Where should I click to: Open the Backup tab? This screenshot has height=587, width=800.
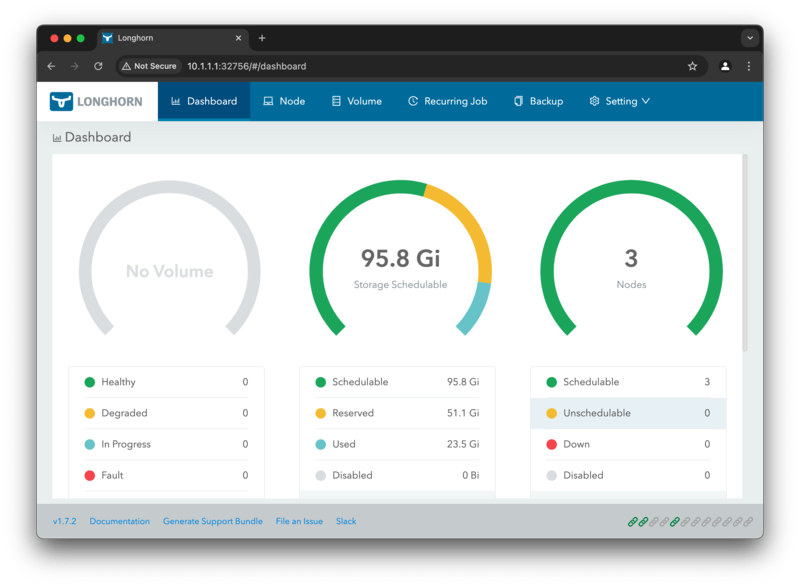(538, 101)
